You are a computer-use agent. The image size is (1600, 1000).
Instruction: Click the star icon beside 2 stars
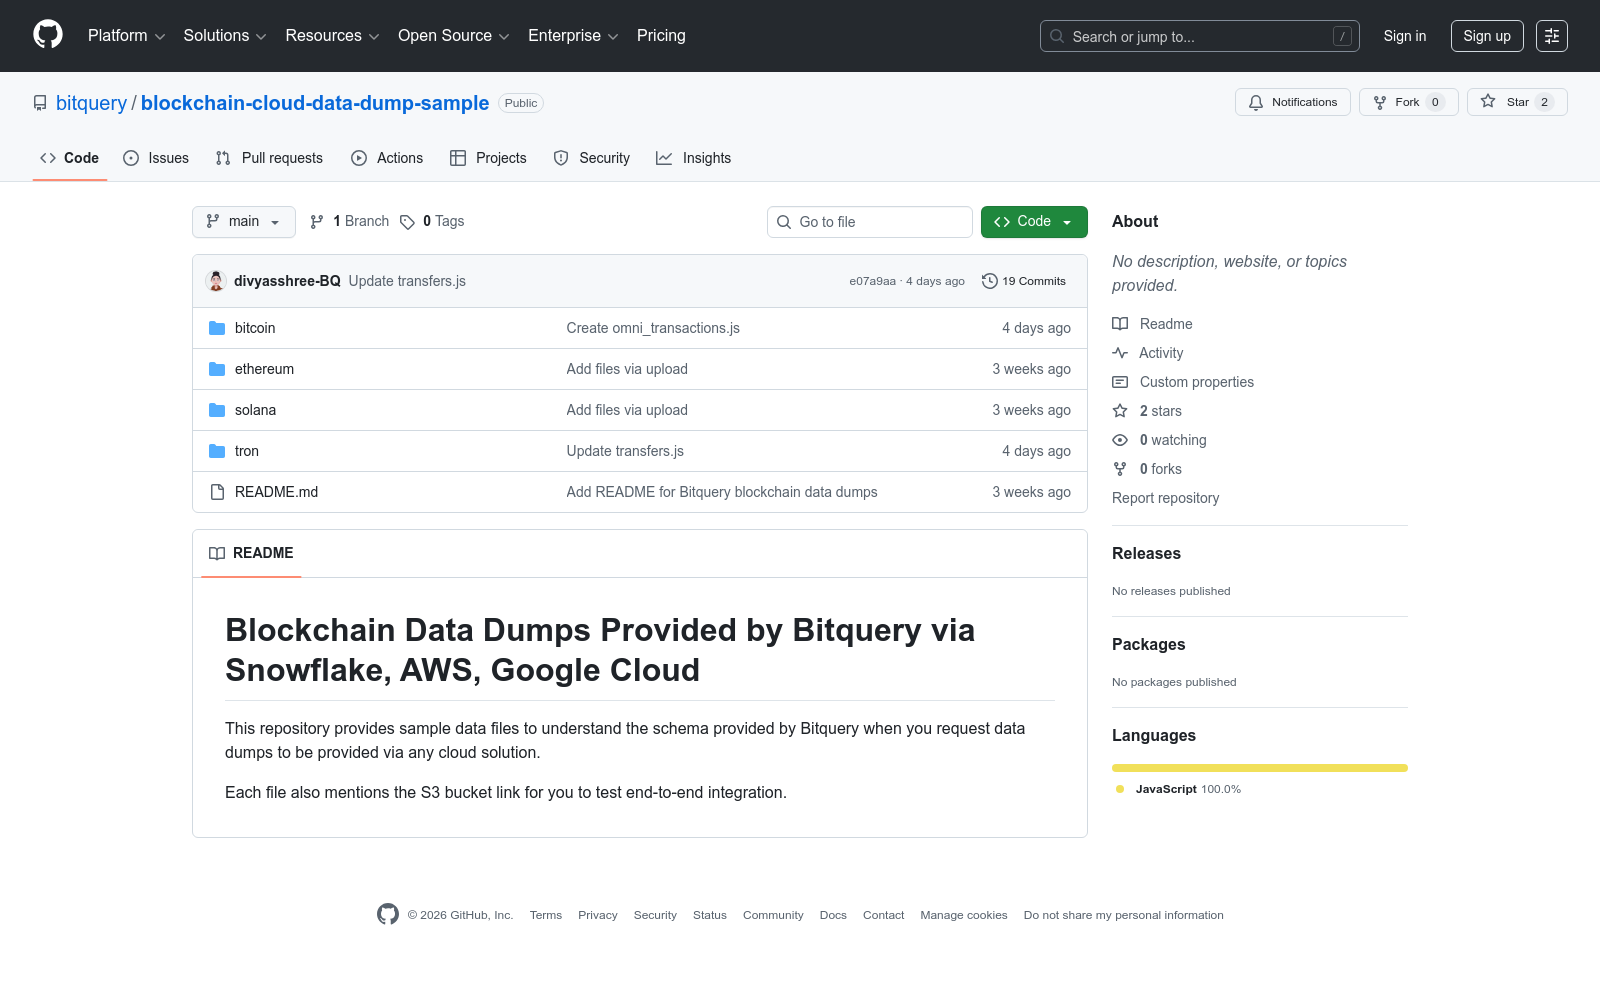[1120, 411]
